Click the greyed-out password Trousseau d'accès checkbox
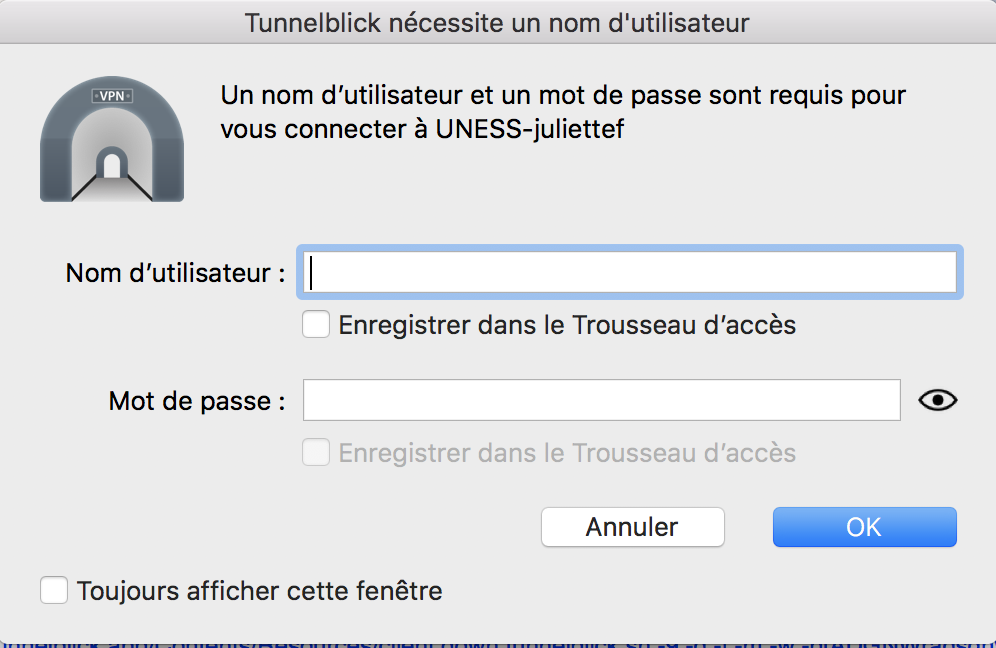Viewport: 996px width, 648px height. (316, 452)
